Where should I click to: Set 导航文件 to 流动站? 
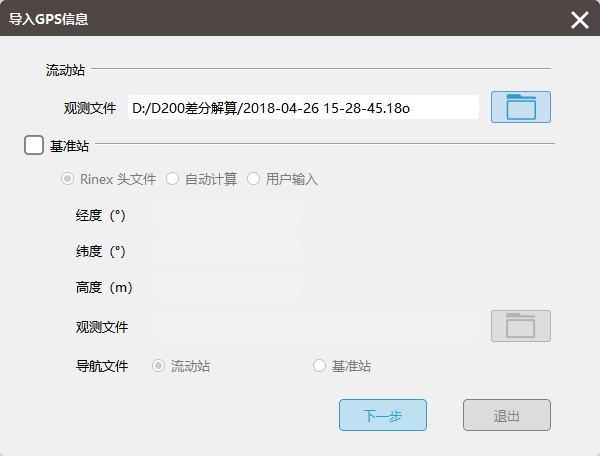158,366
